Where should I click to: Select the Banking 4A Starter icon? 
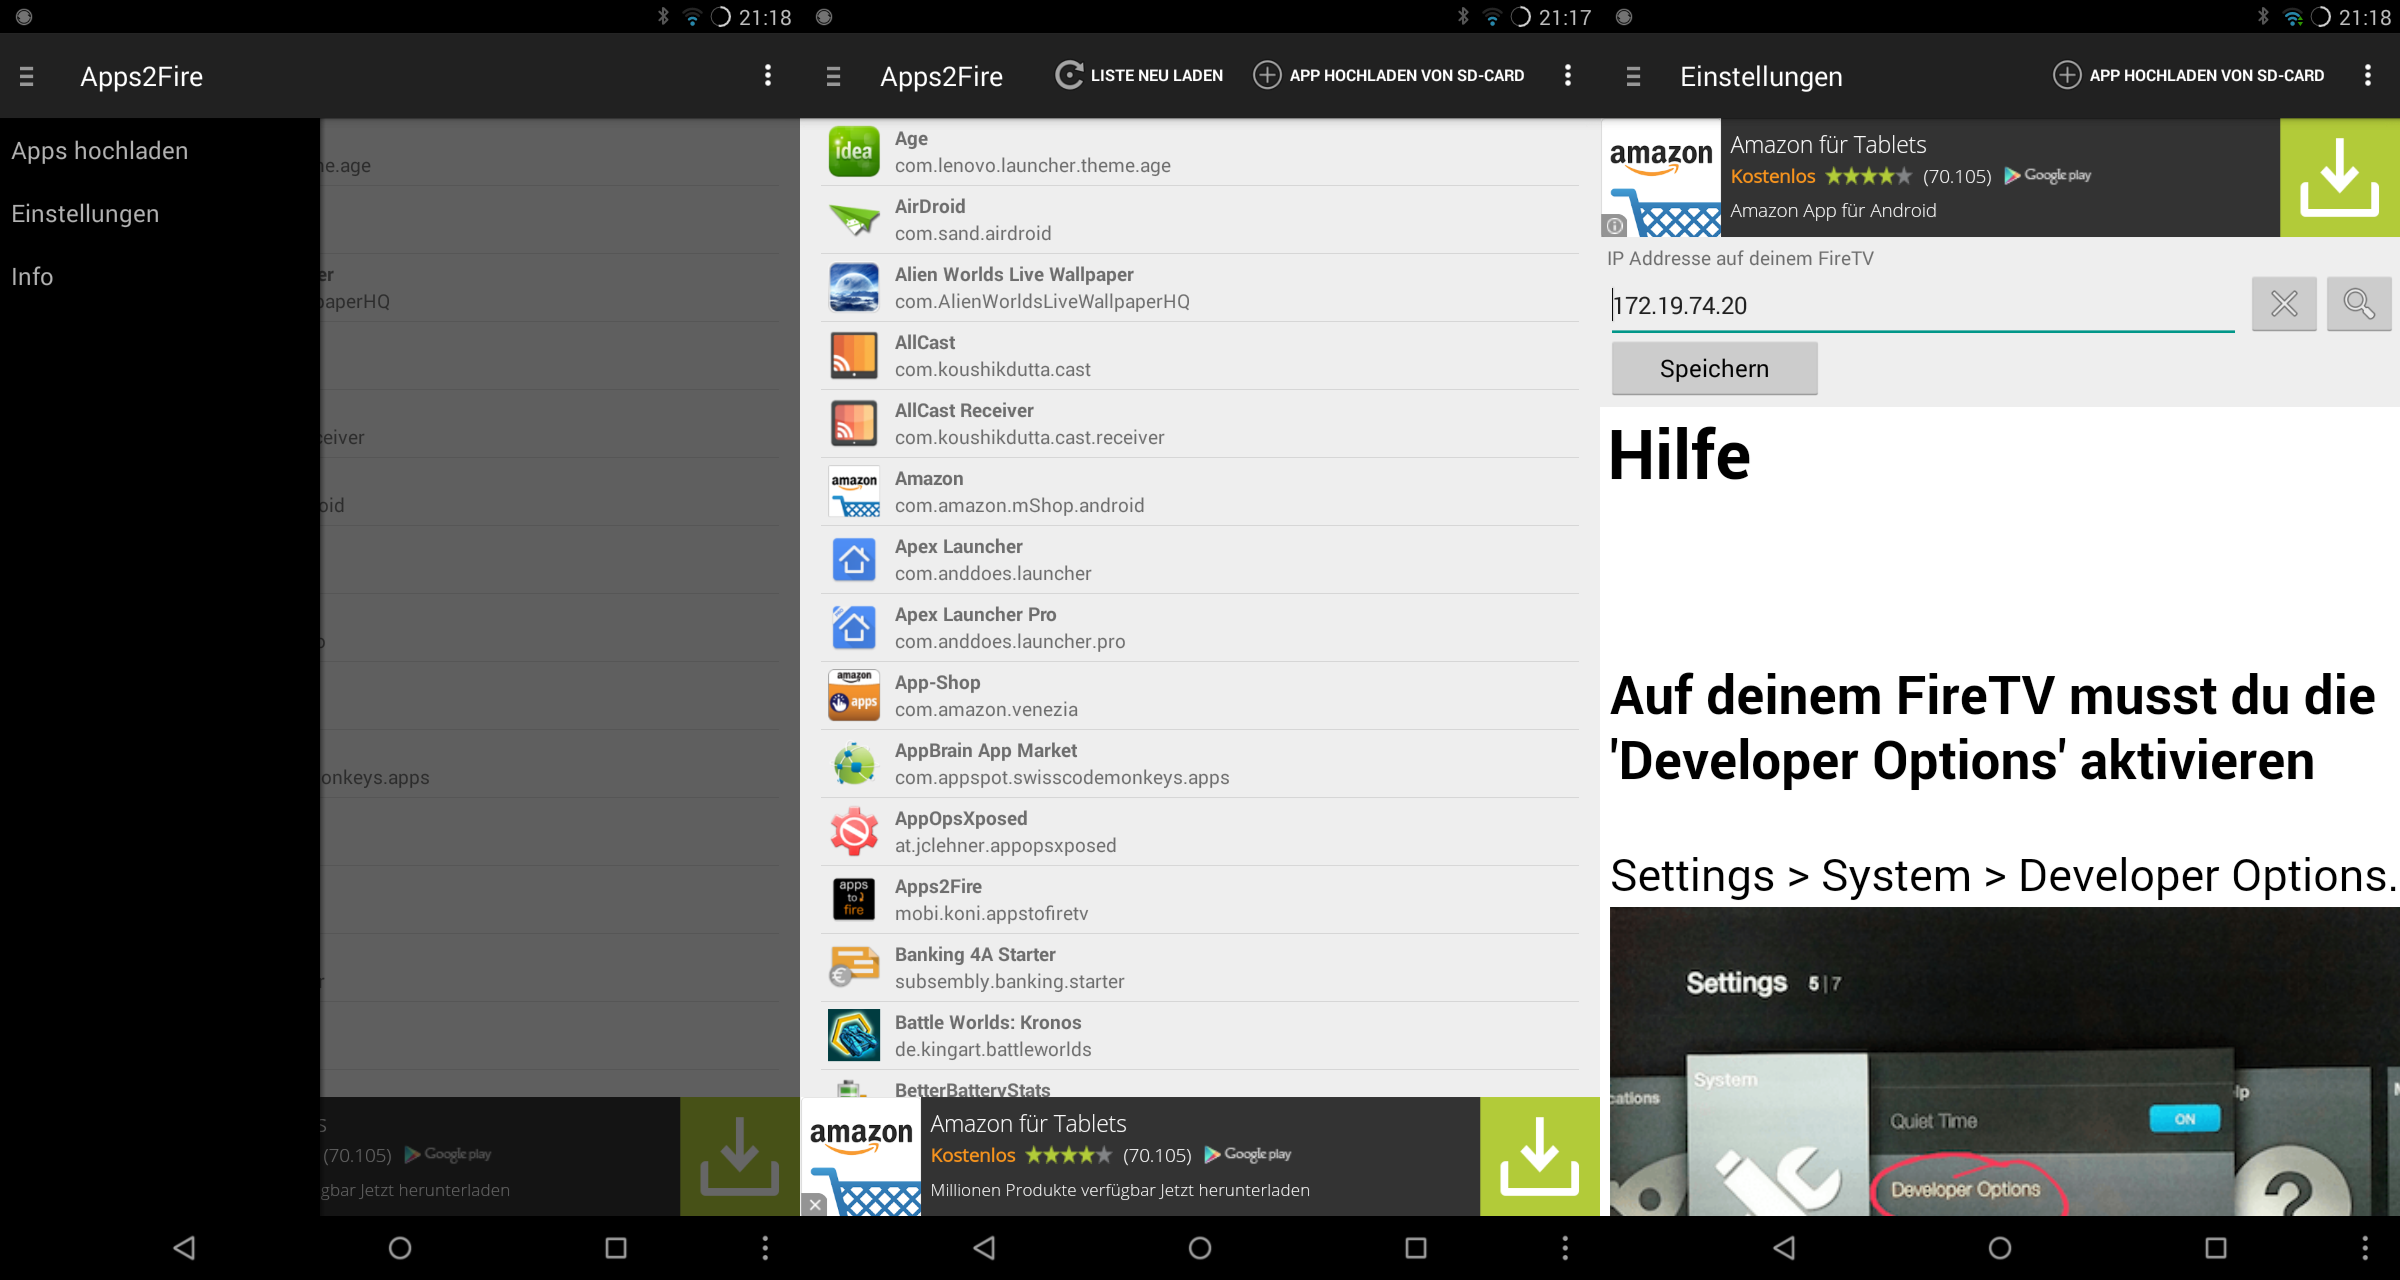[x=854, y=968]
